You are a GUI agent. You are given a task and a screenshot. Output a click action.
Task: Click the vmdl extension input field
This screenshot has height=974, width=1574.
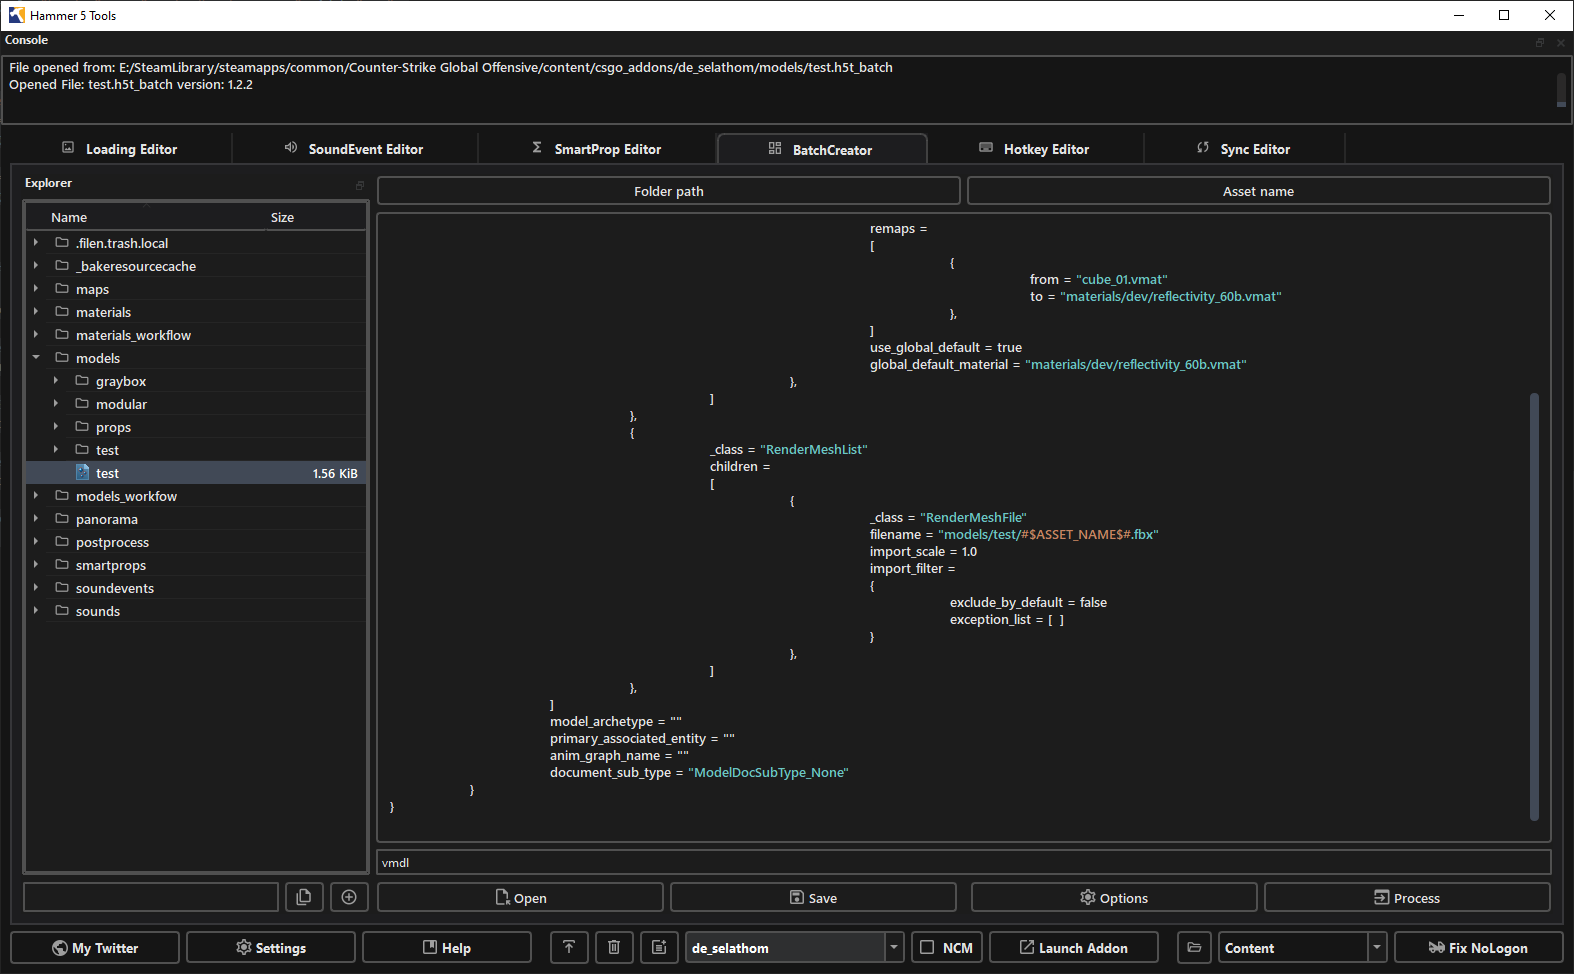964,862
